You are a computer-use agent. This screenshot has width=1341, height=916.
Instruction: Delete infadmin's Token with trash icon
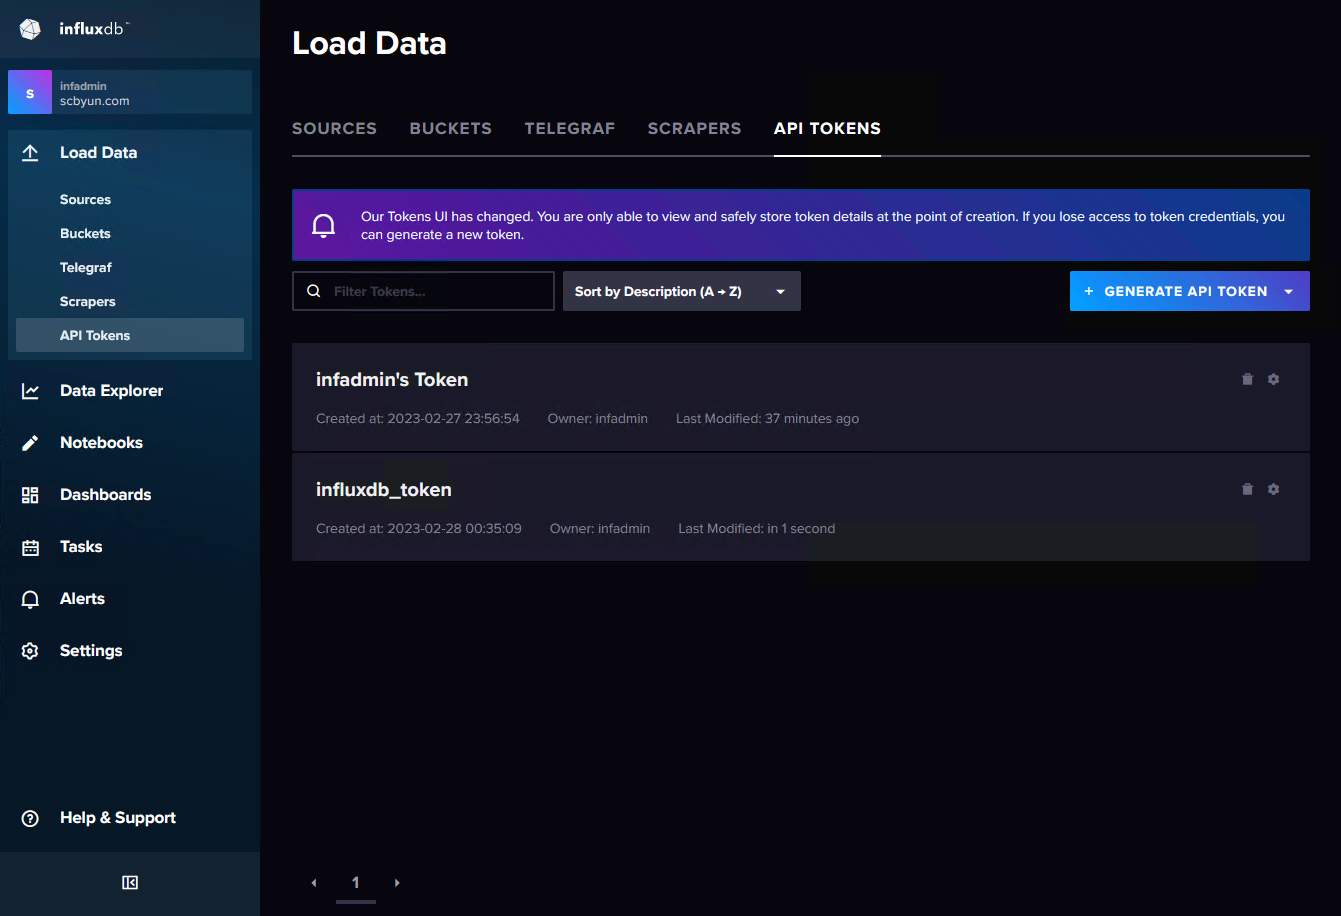tap(1247, 379)
